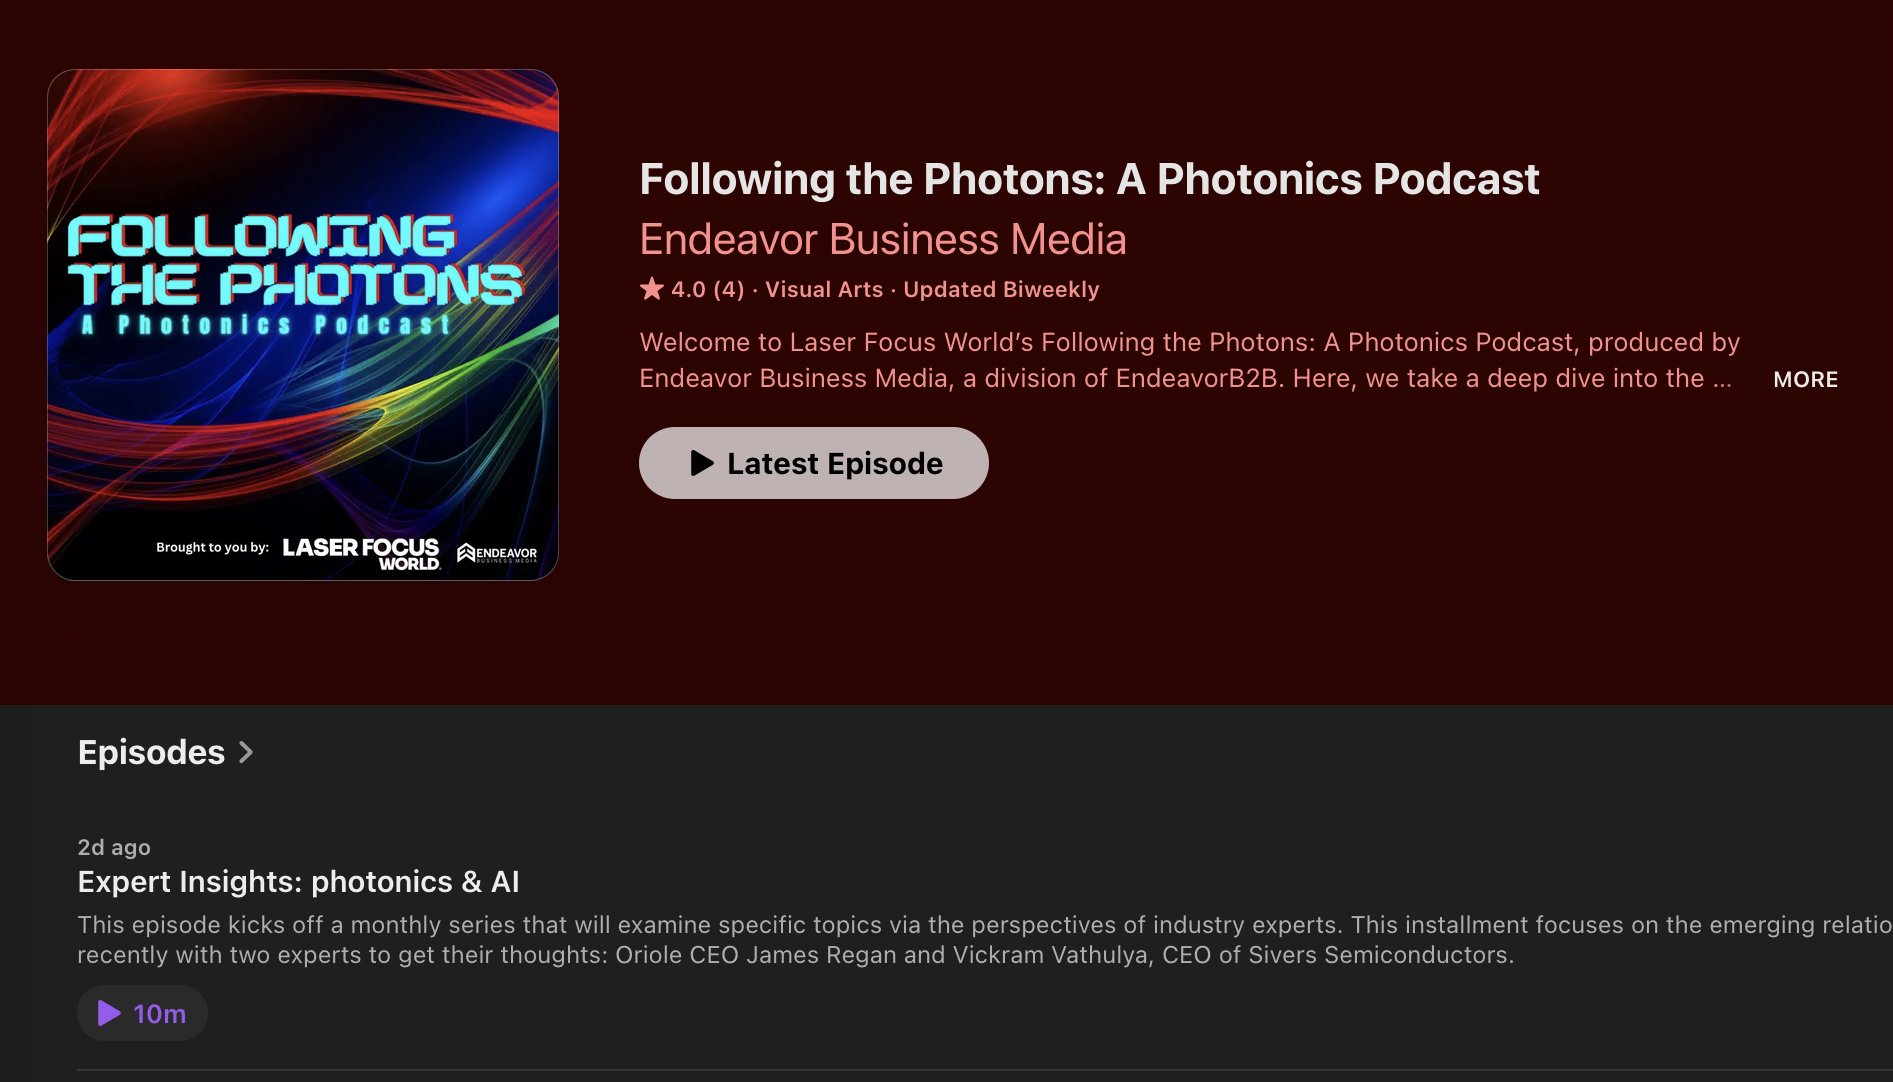Open episode Expert Insights: photonics & AI

[x=298, y=882]
